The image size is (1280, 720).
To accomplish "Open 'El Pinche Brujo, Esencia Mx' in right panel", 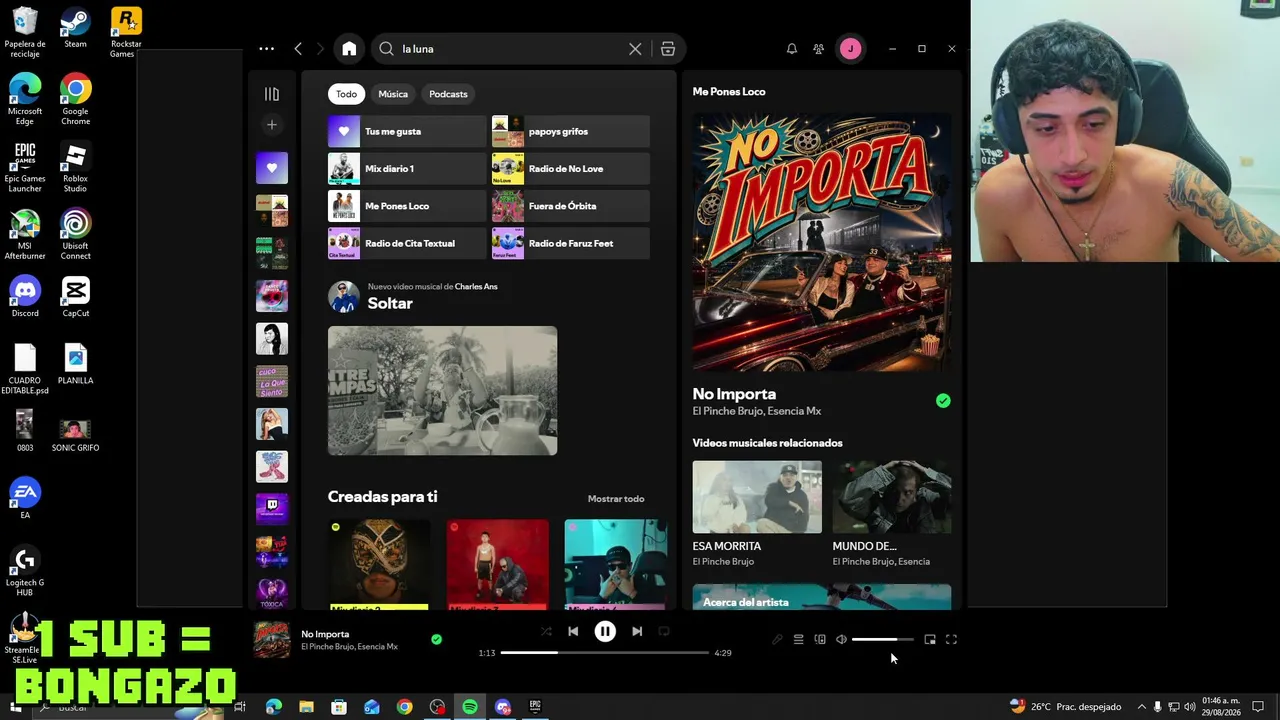I will [x=757, y=411].
